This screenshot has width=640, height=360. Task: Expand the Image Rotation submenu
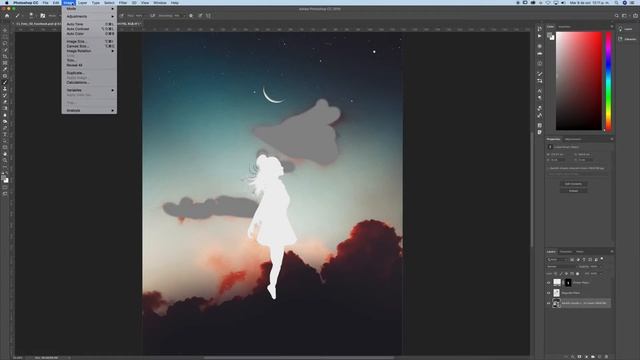[x=89, y=51]
